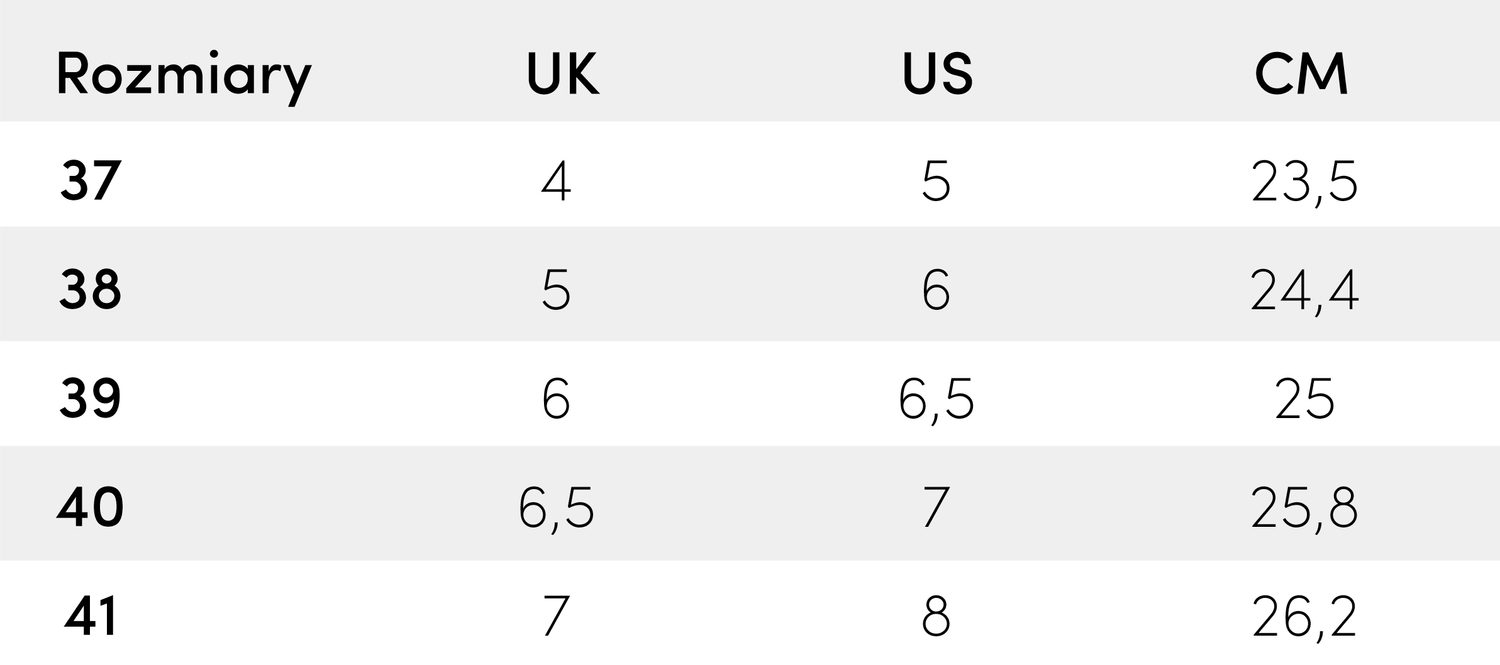Click UK value 6,5 in size 40 row
This screenshot has height=665, width=1500.
[x=556, y=509]
